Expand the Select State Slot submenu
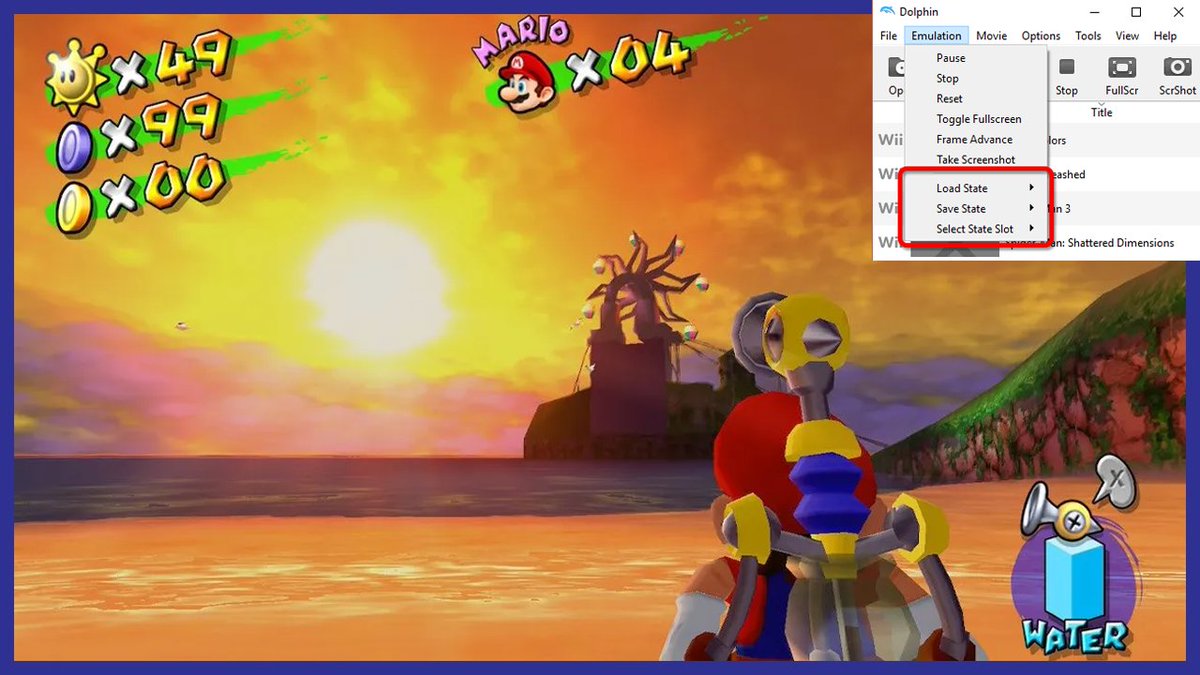Image resolution: width=1200 pixels, height=675 pixels. pyautogui.click(x=976, y=229)
